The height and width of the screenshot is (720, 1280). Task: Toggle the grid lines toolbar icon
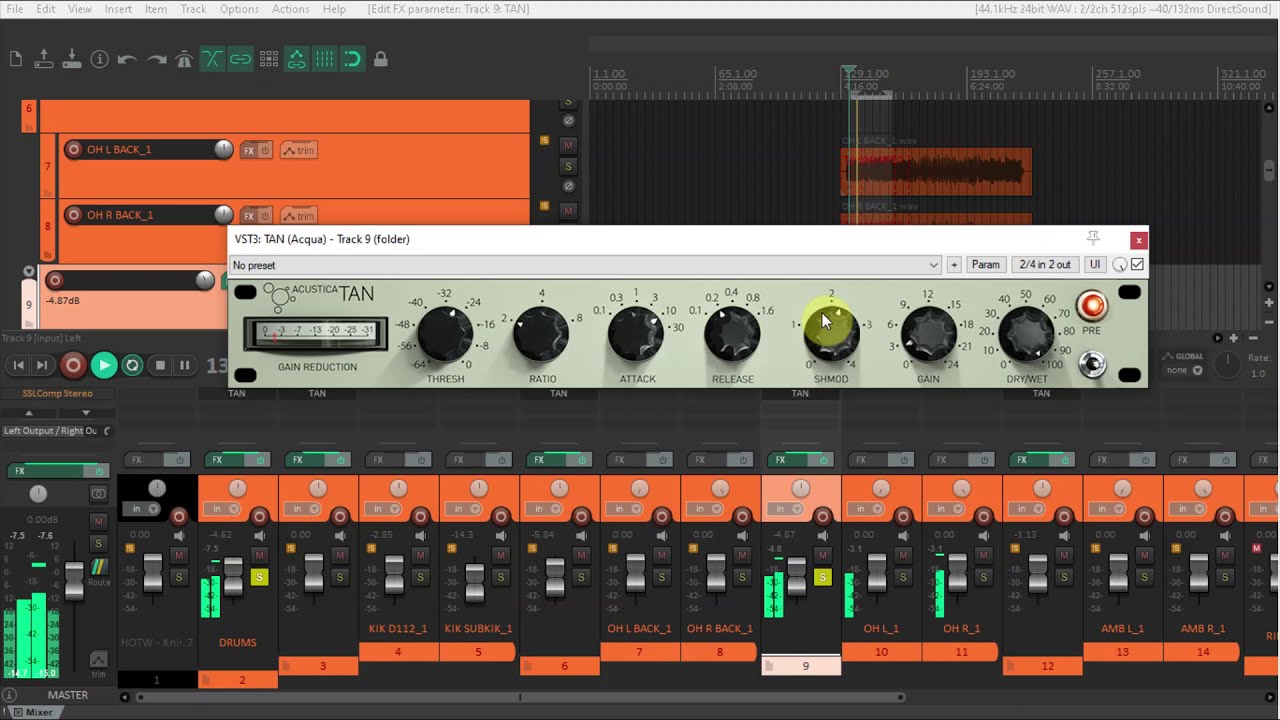325,60
